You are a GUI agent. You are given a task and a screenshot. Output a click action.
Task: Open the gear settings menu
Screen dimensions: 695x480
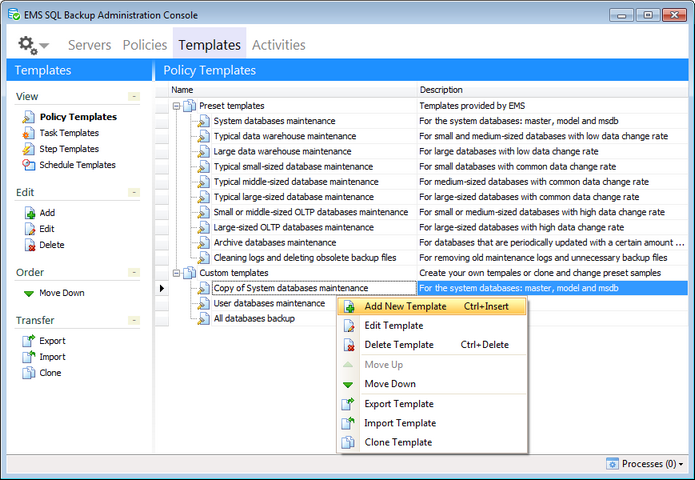point(27,45)
